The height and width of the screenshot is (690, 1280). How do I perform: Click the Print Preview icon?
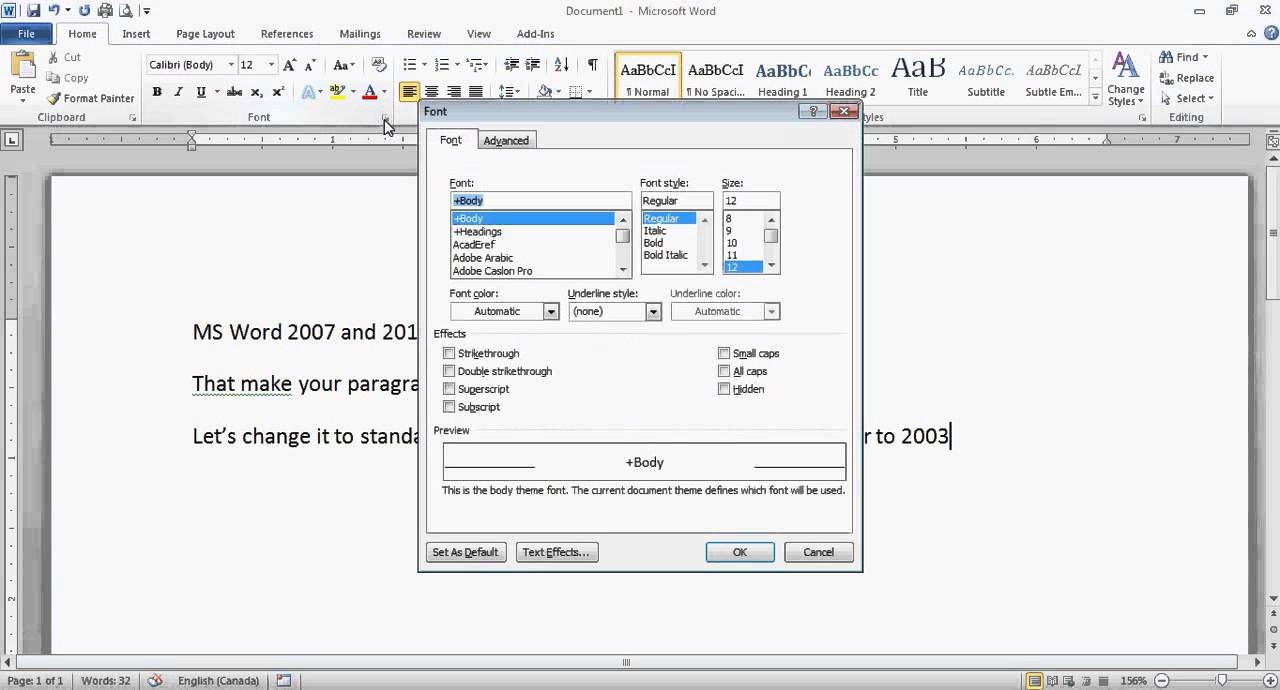pyautogui.click(x=126, y=11)
